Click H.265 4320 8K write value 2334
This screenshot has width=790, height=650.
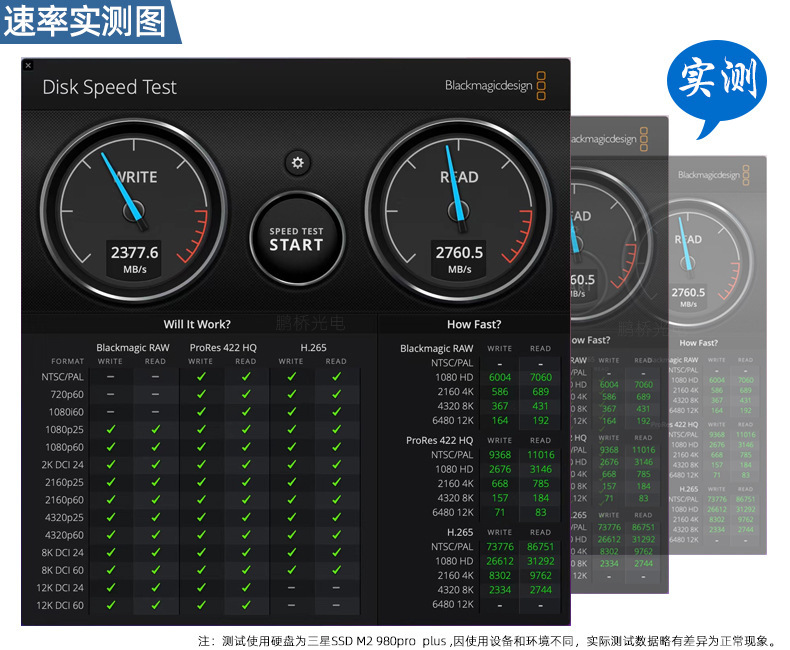point(500,590)
